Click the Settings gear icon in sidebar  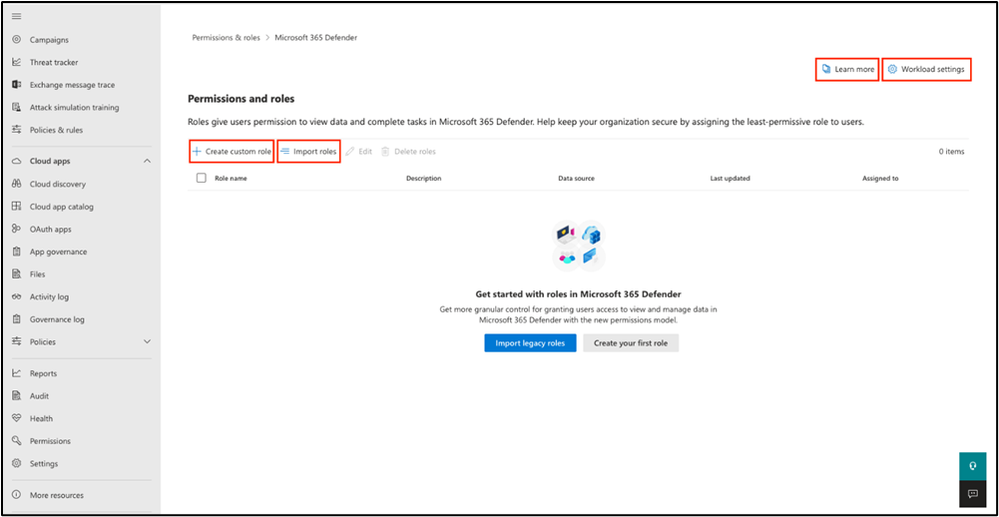17,463
